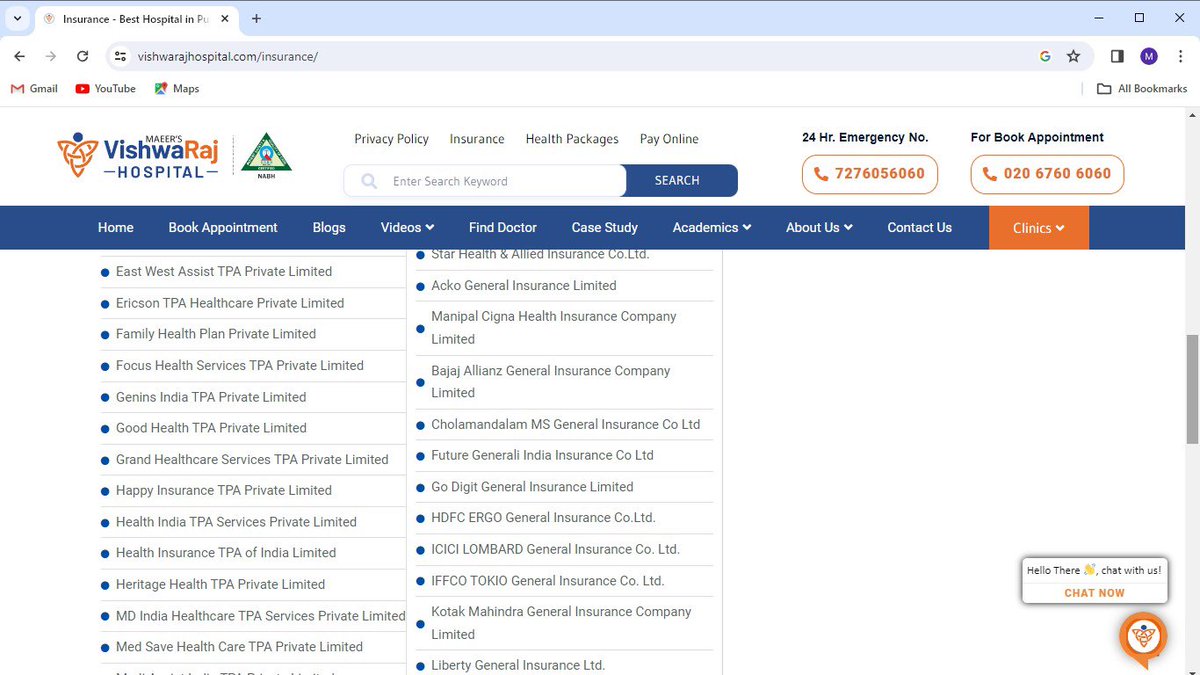
Task: Open browser side panel icon
Action: point(1117,56)
